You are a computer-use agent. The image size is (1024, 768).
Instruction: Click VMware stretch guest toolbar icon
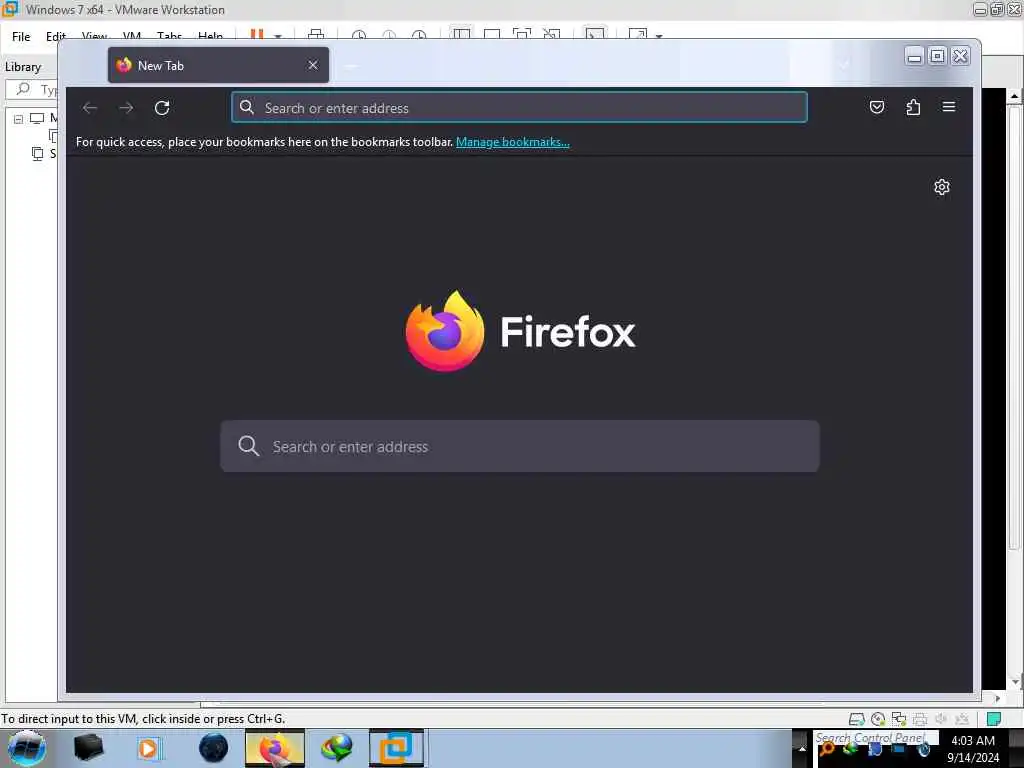[x=638, y=35]
